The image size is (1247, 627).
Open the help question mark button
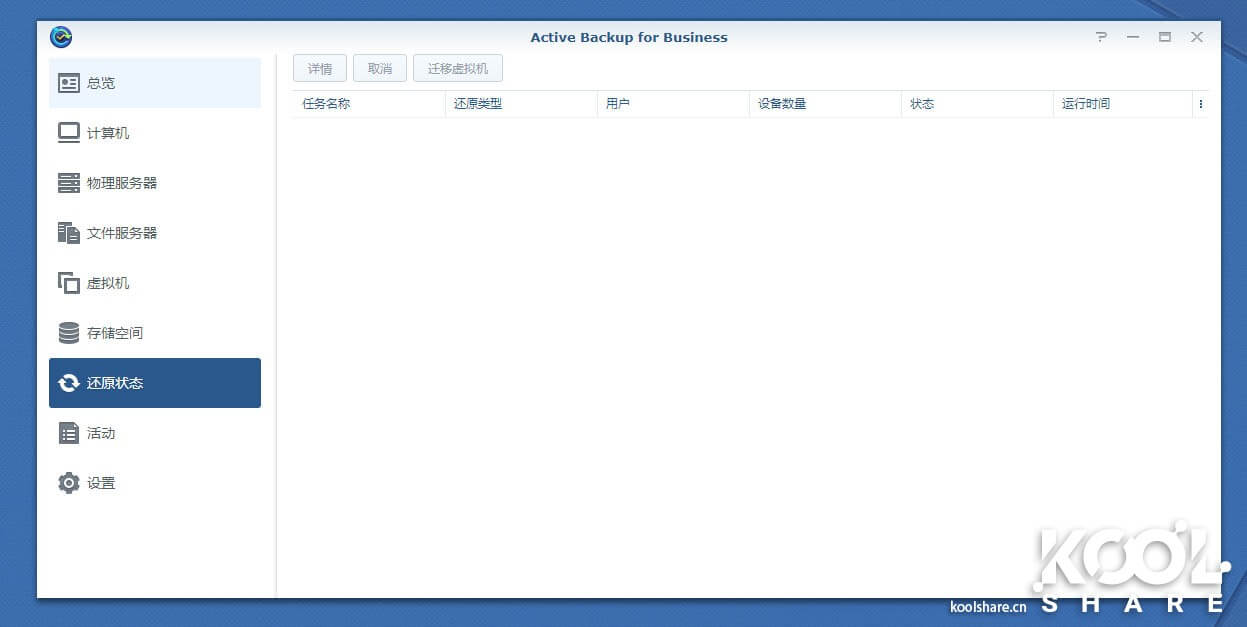(1101, 37)
